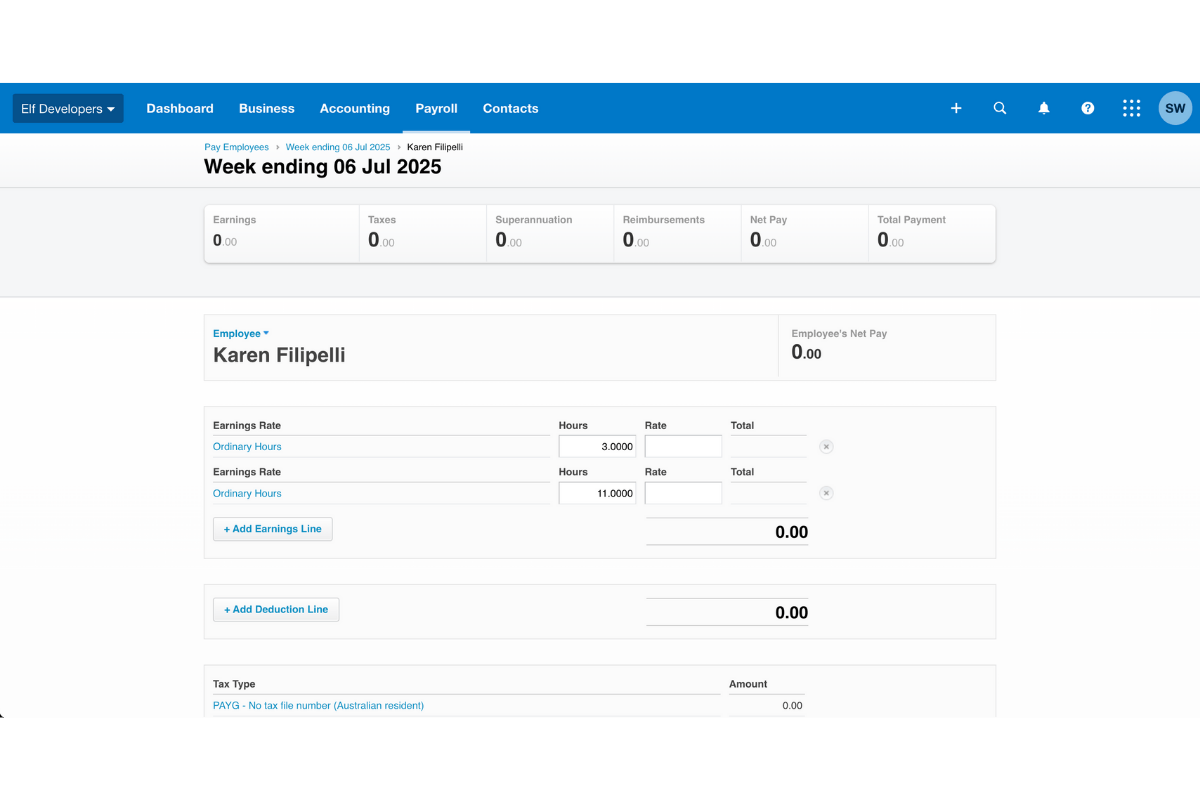Remove the first Ordinary Hours earnings line
Viewport: 1200px width, 800px height.
826,446
